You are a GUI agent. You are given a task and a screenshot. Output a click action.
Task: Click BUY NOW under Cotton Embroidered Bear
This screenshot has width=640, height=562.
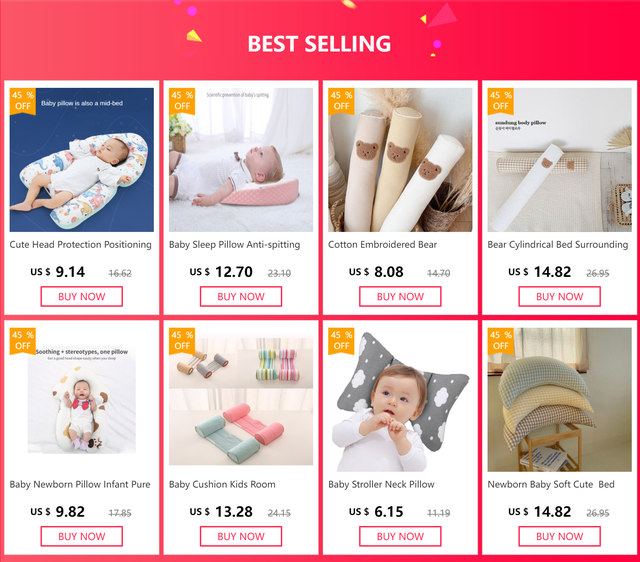400,297
